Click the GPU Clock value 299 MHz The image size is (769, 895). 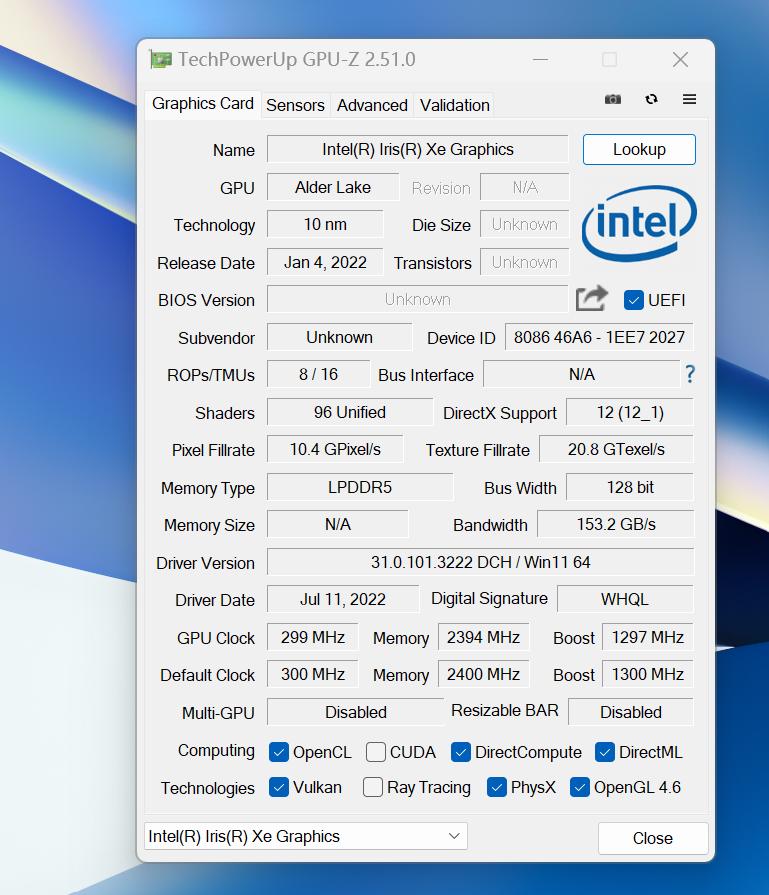(x=312, y=637)
